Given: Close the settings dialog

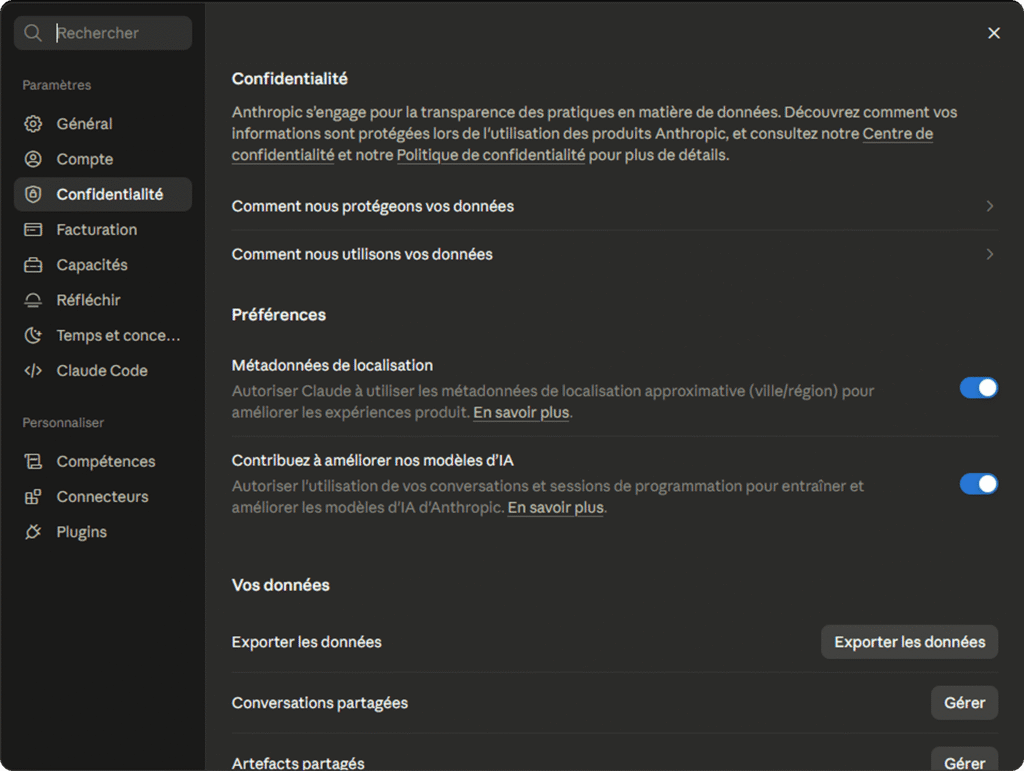Looking at the screenshot, I should (993, 33).
